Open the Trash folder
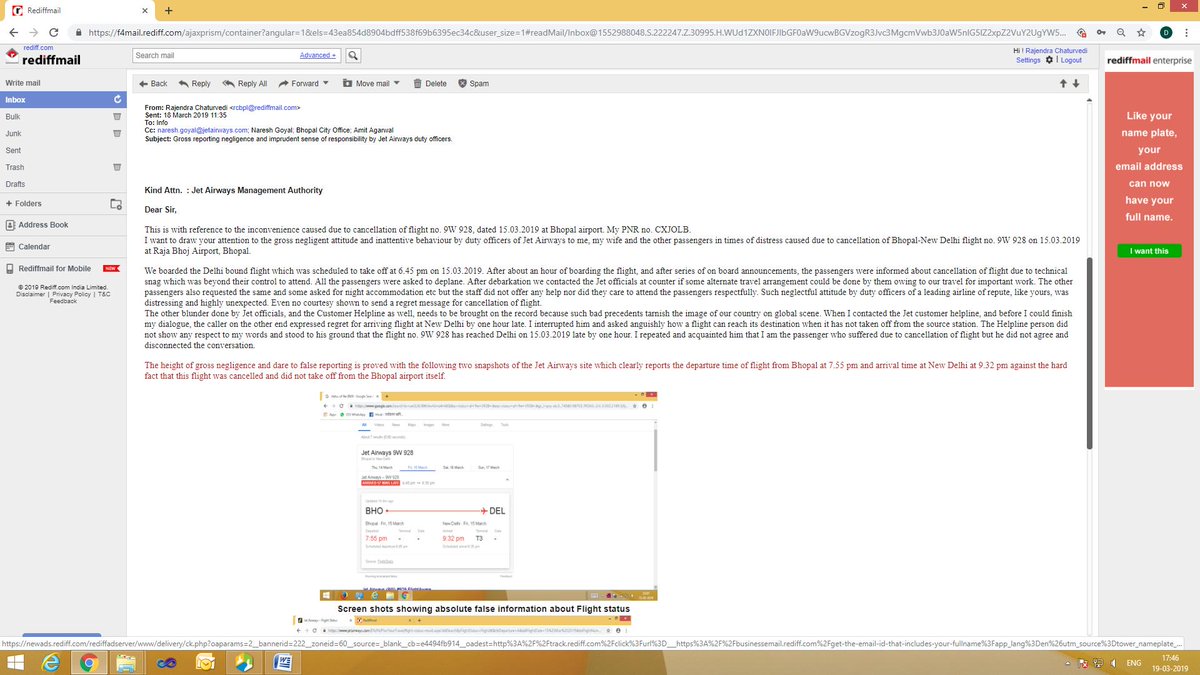 (x=14, y=167)
